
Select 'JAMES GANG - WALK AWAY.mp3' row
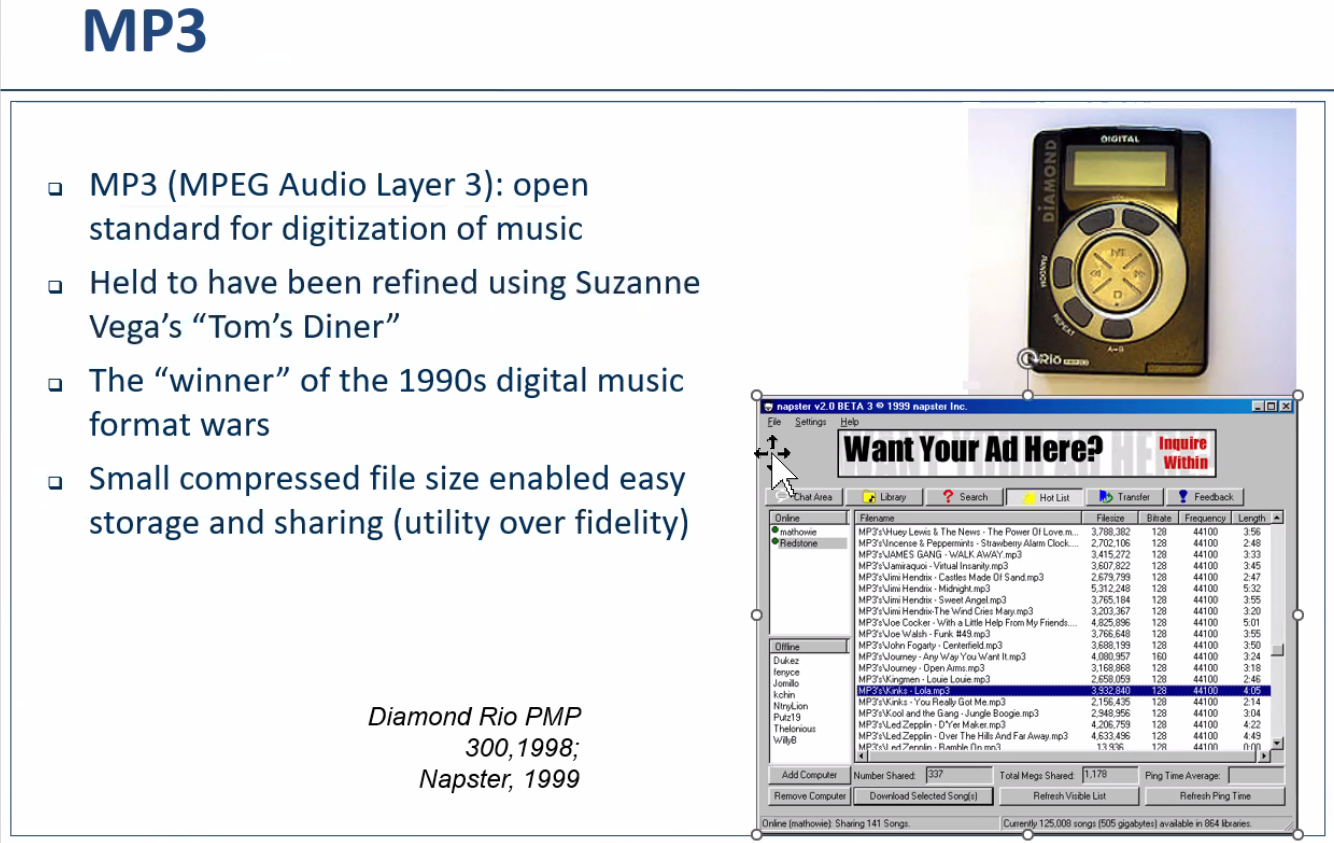click(x=1063, y=554)
